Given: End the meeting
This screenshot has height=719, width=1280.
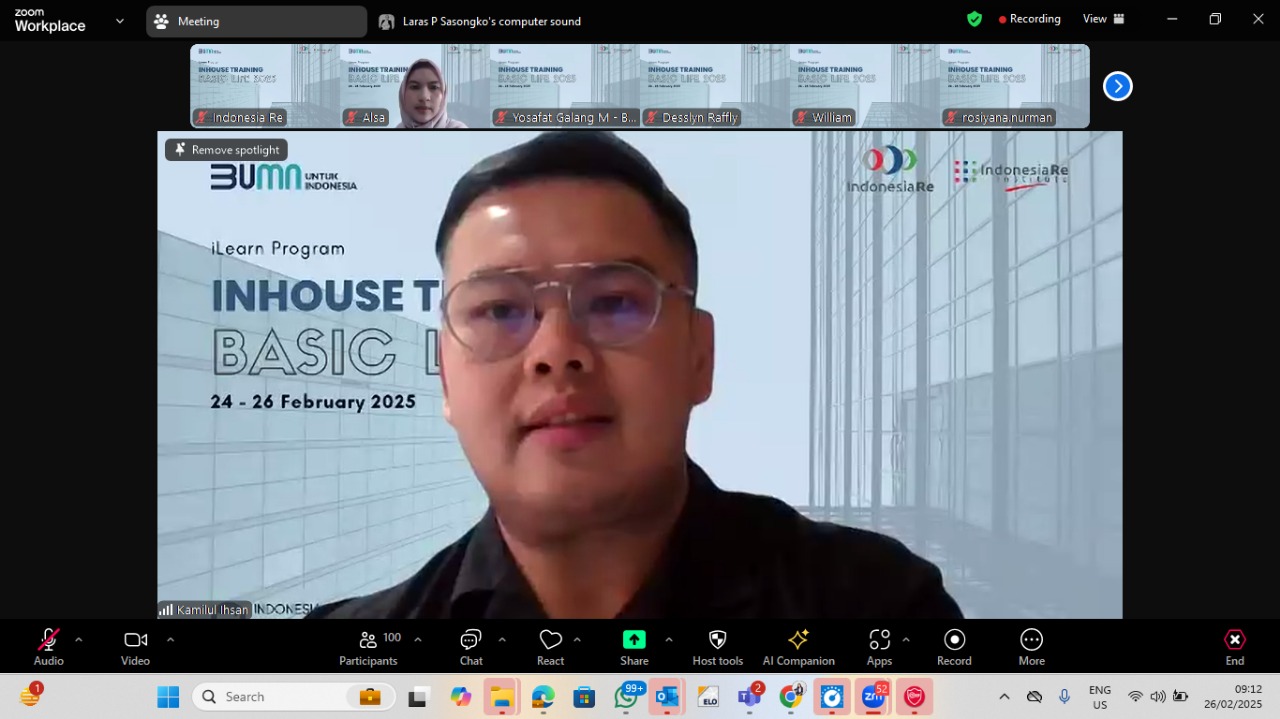Looking at the screenshot, I should 1235,647.
